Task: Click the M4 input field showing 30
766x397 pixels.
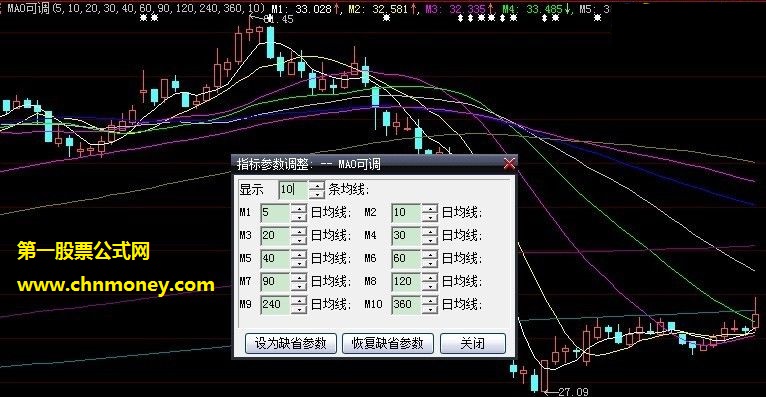Action: [406, 236]
